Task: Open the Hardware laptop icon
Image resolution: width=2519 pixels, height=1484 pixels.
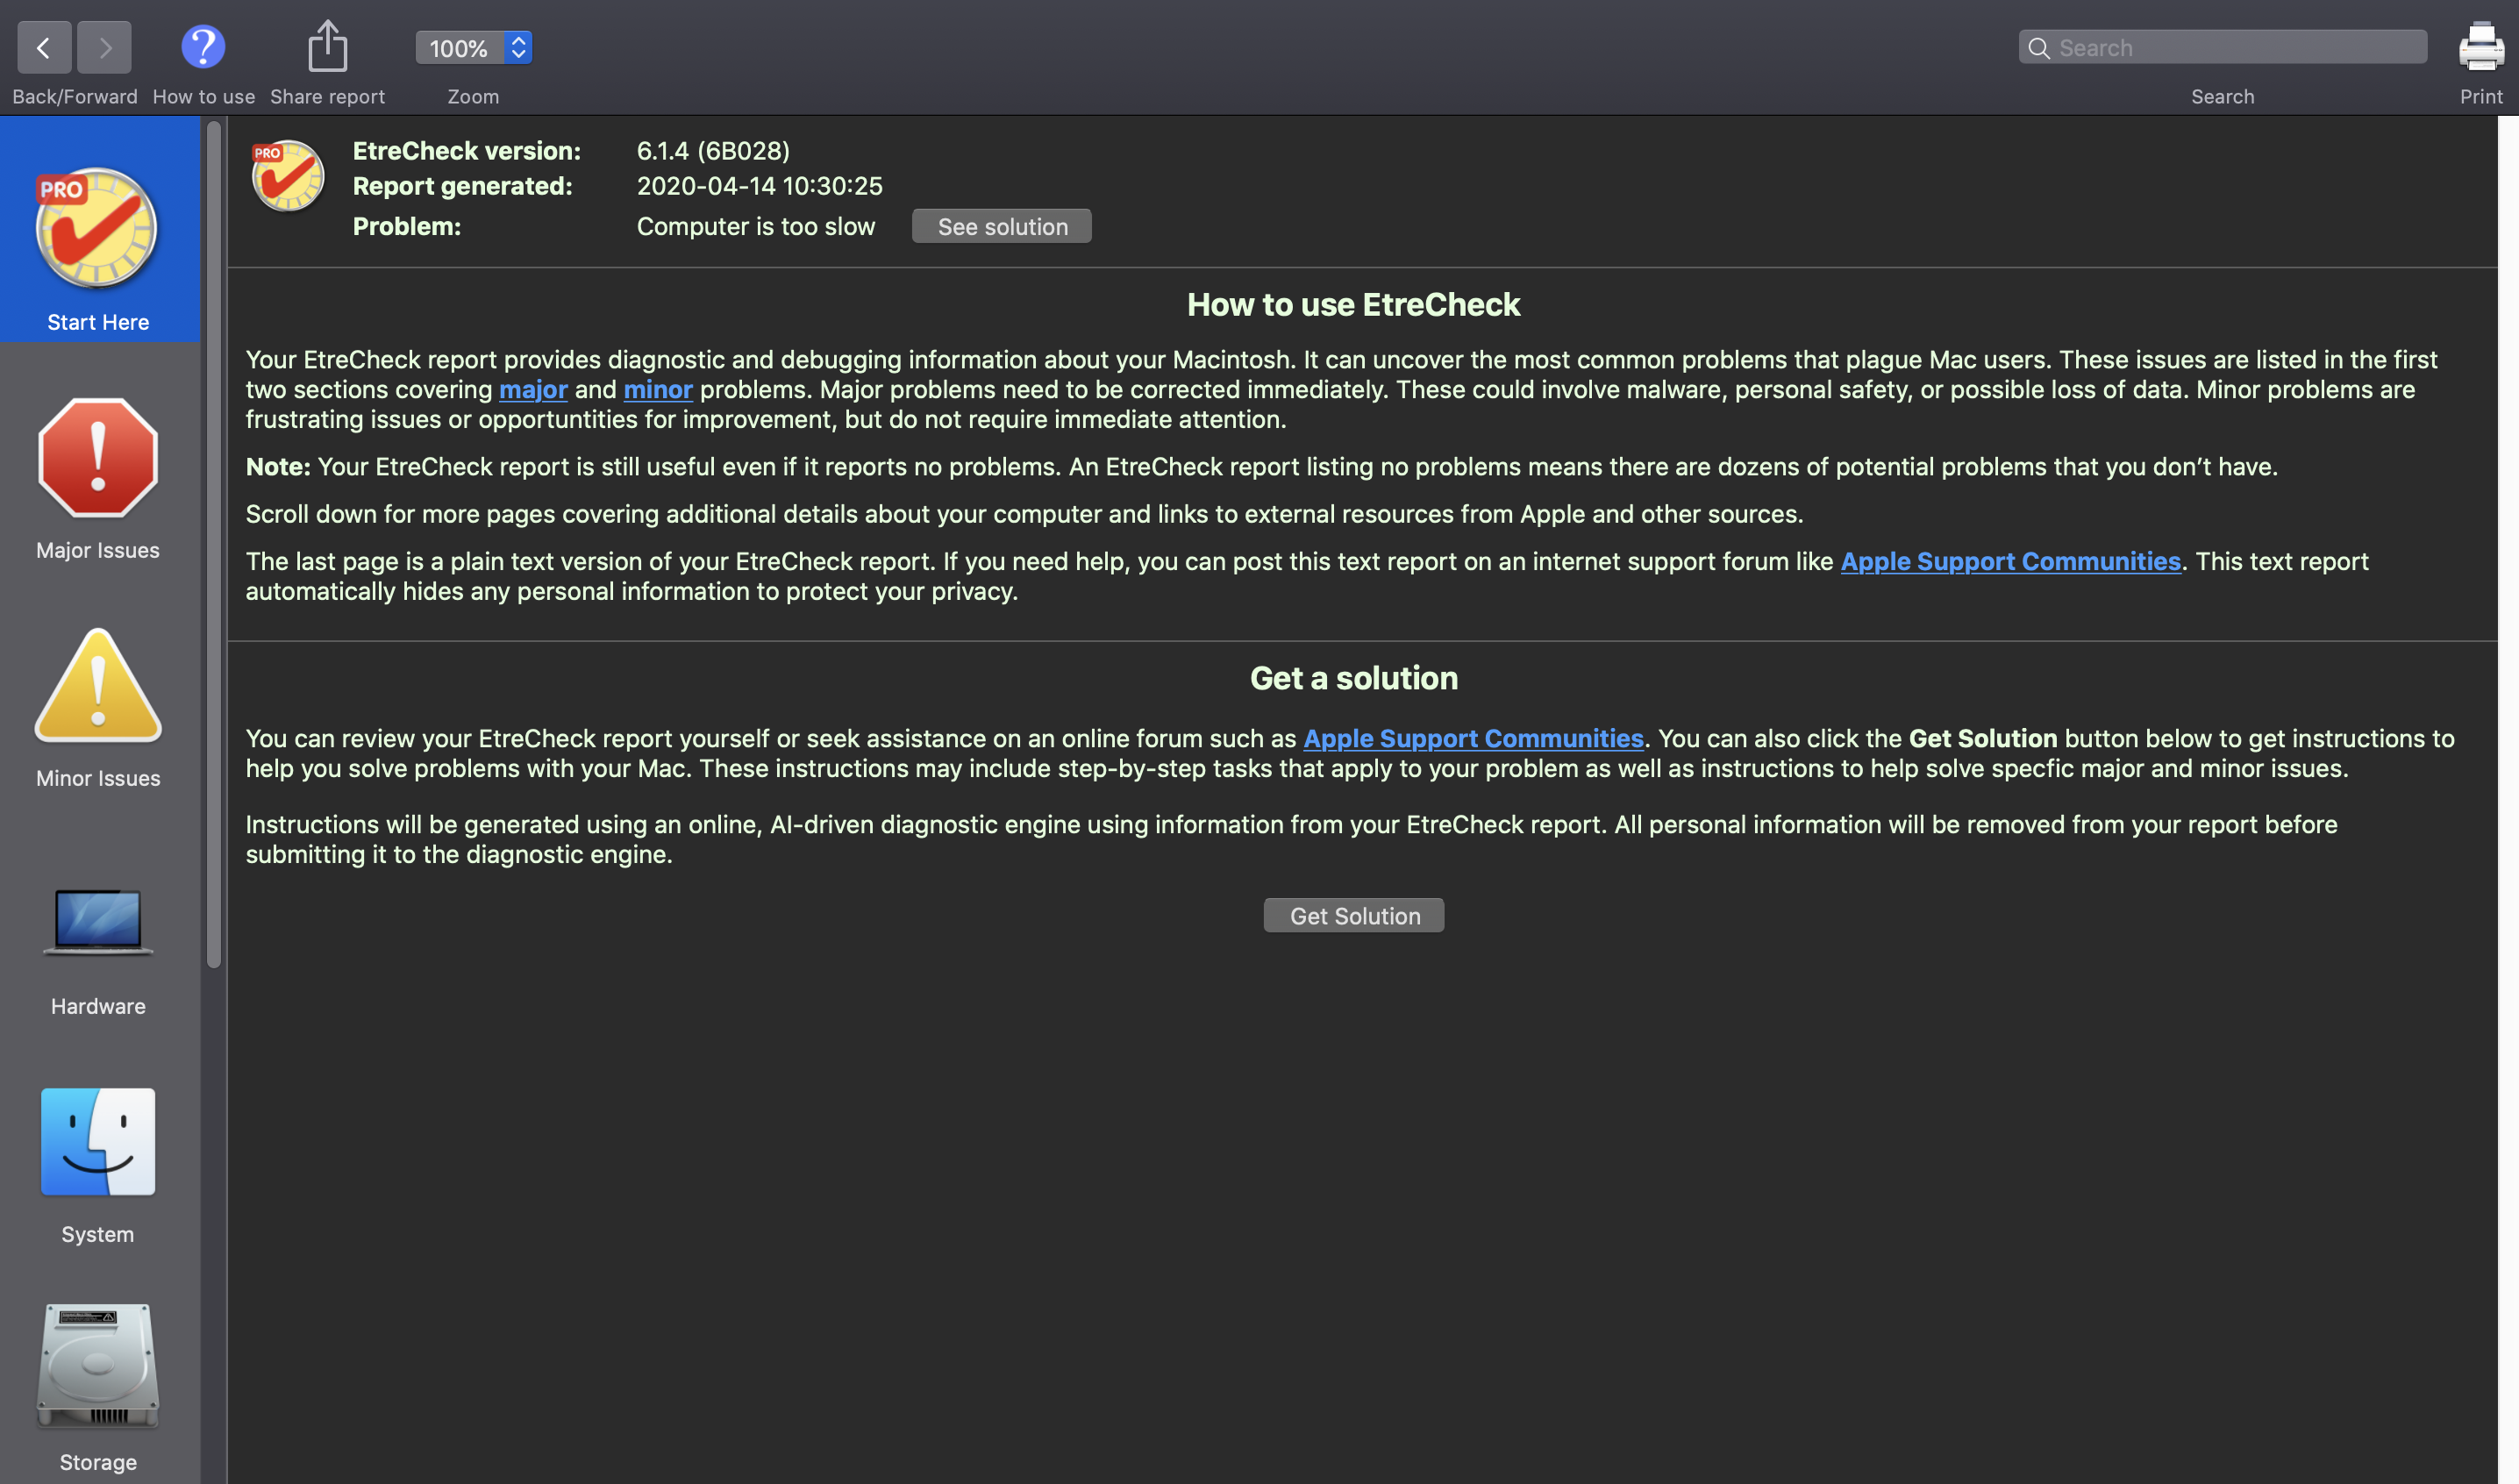Action: tap(98, 921)
